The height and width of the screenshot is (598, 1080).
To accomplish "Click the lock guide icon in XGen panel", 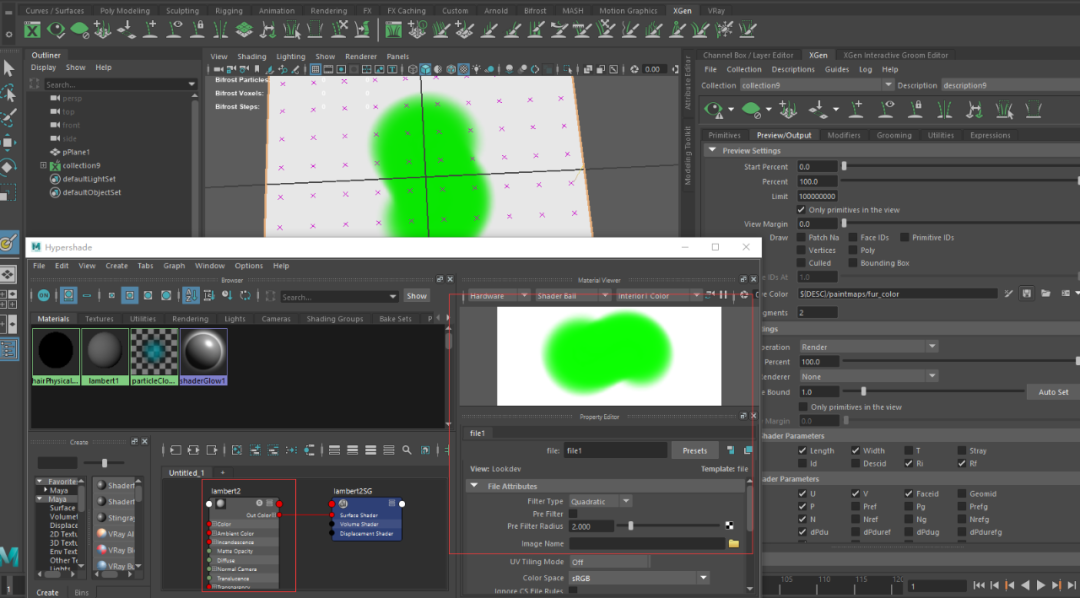I will pyautogui.click(x=915, y=109).
